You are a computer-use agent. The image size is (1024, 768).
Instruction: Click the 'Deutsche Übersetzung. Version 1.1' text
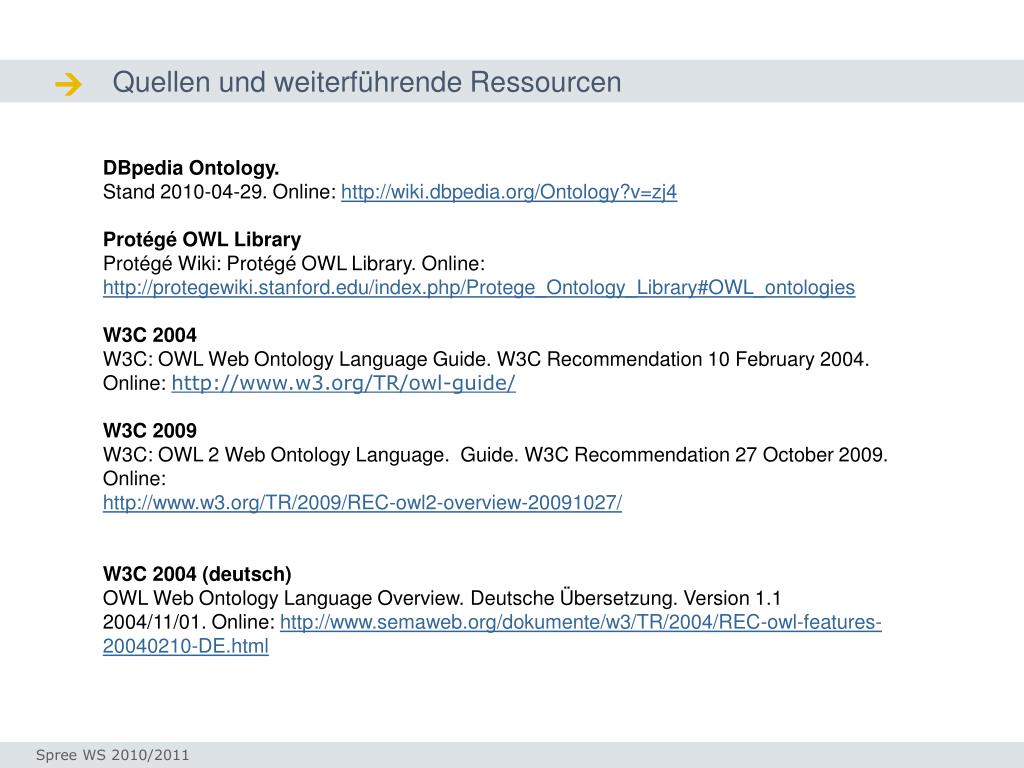(626, 598)
